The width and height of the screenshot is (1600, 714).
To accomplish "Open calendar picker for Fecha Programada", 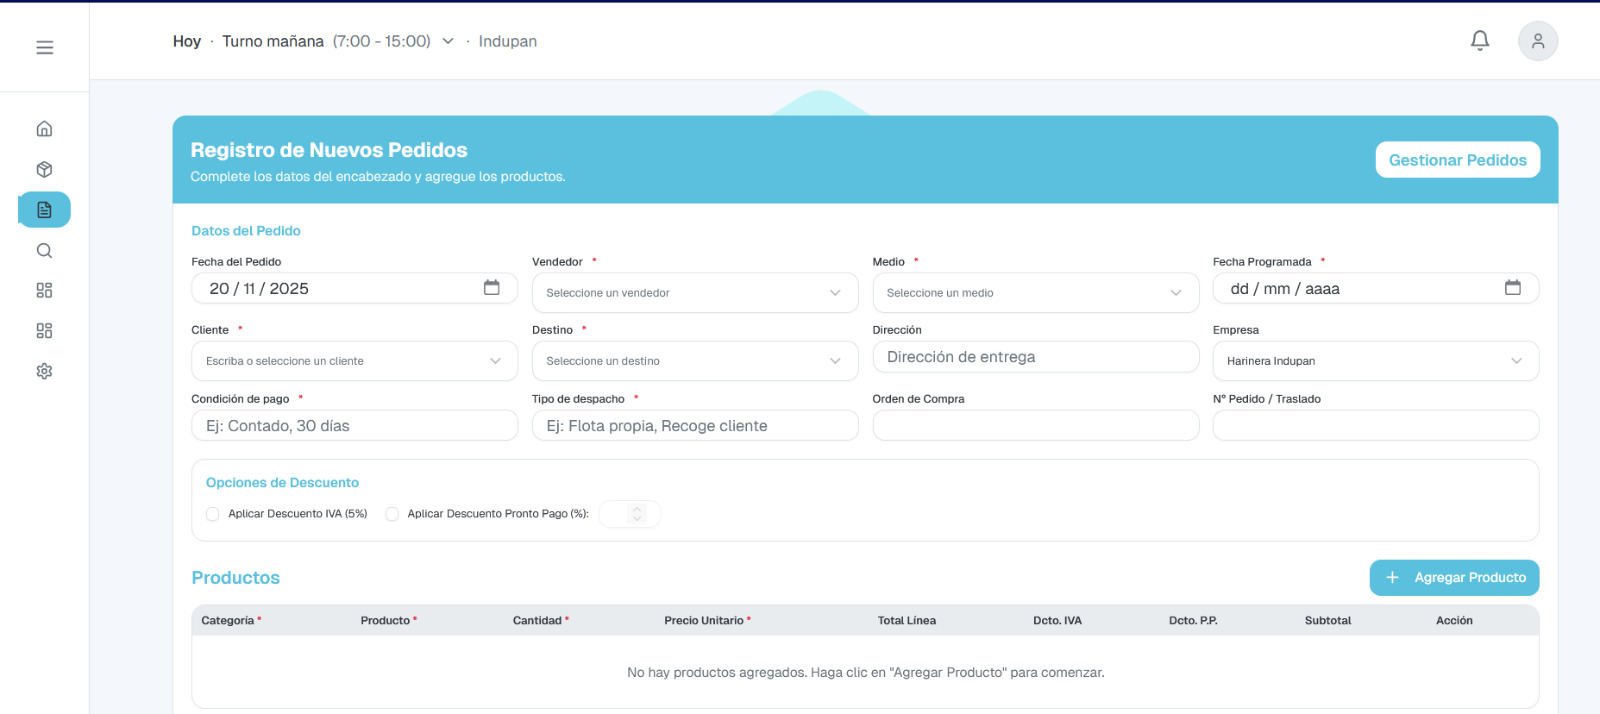I will [x=1512, y=288].
